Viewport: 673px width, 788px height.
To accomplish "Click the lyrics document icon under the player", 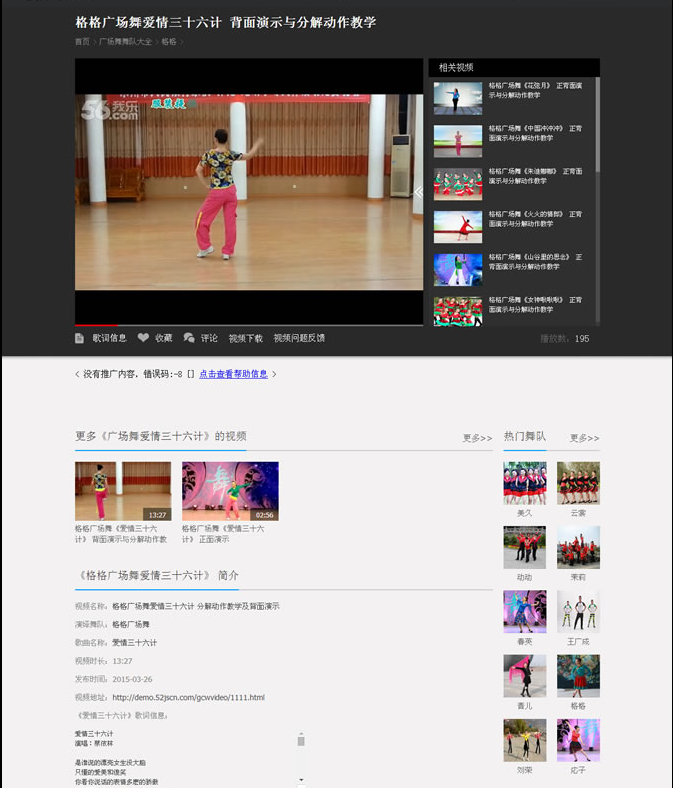I will 79,338.
